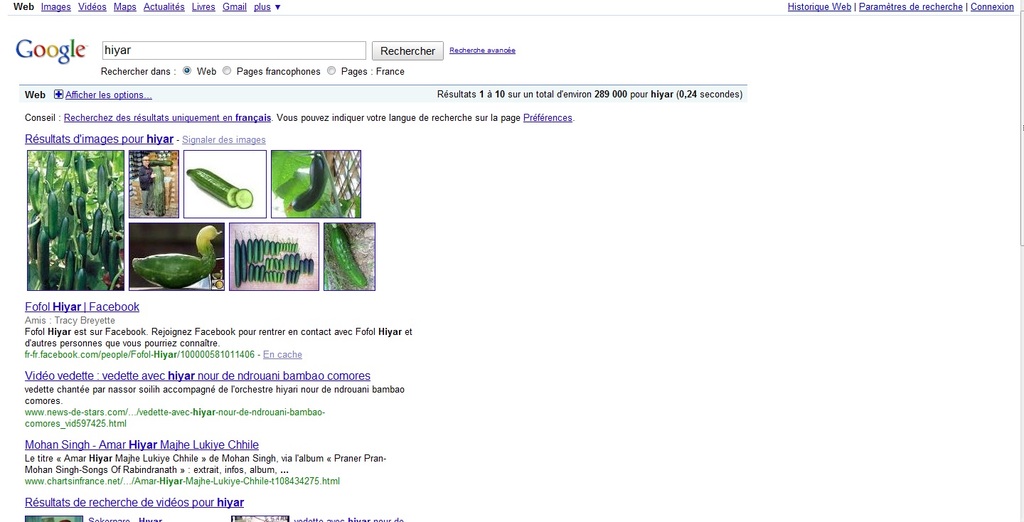Open 'Paramètres de recherche' link
The width and height of the screenshot is (1024, 522).
(x=910, y=7)
